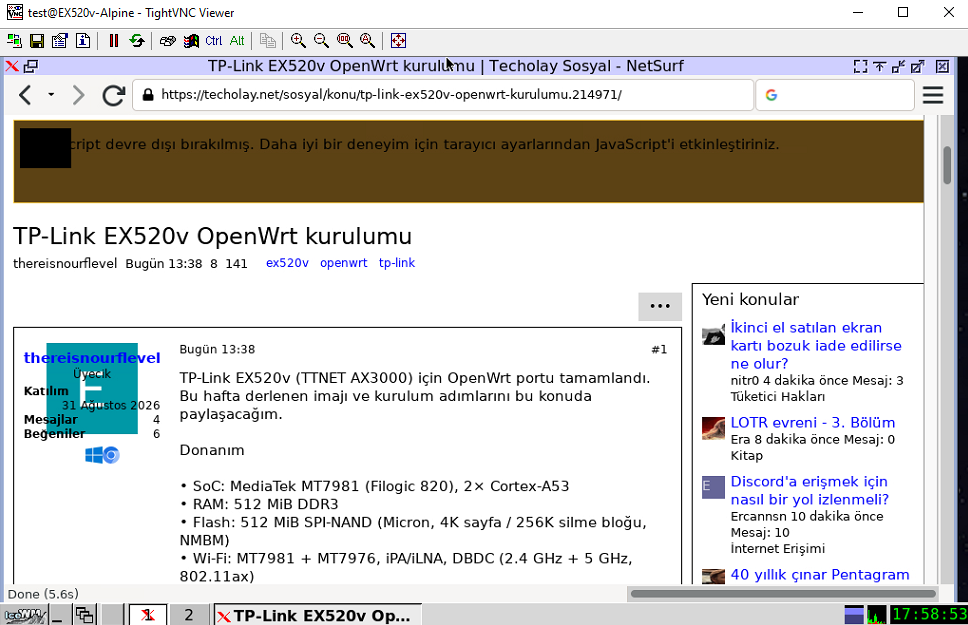This screenshot has height=625, width=968.
Task: Open thereisnourflevel profile link in post
Action: click(x=92, y=358)
